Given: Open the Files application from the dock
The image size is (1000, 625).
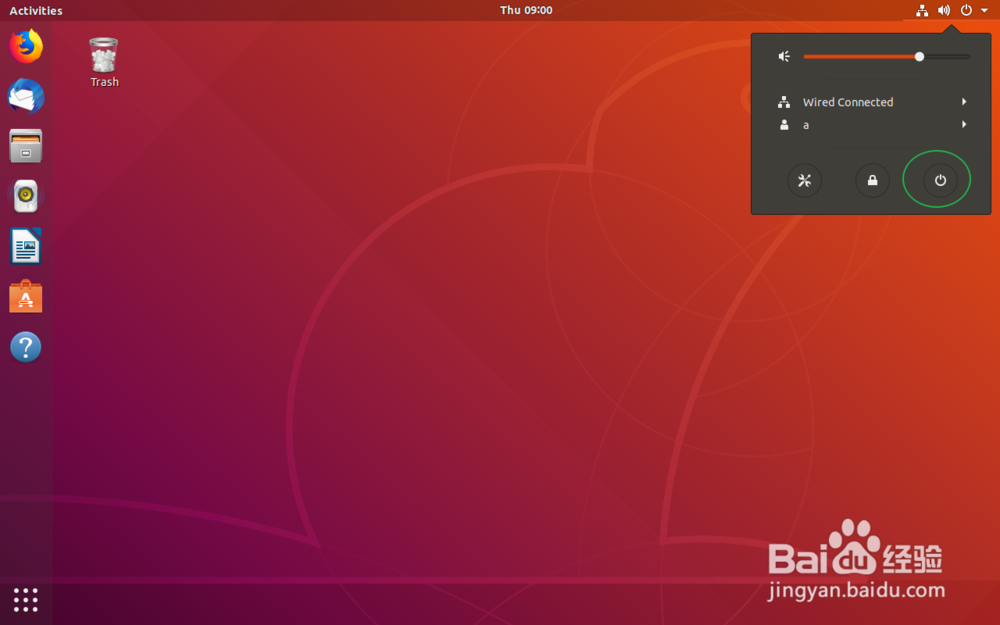Looking at the screenshot, I should 25,146.
